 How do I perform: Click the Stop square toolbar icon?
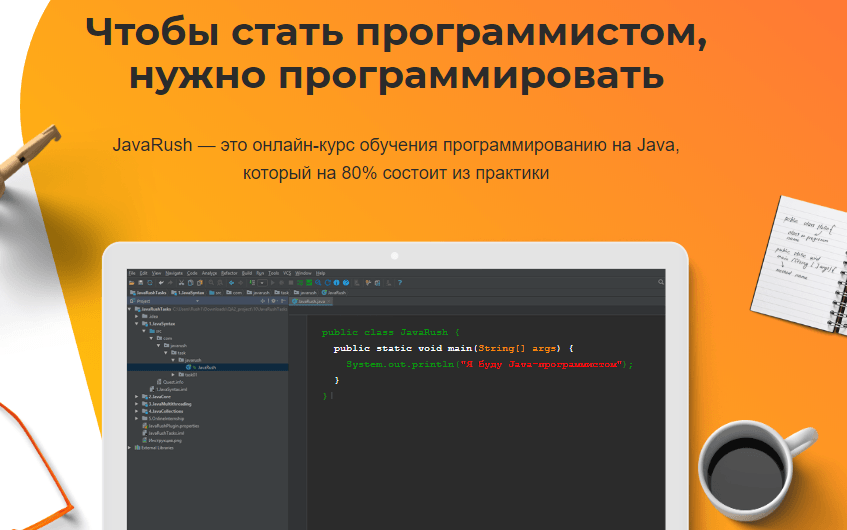[x=291, y=283]
